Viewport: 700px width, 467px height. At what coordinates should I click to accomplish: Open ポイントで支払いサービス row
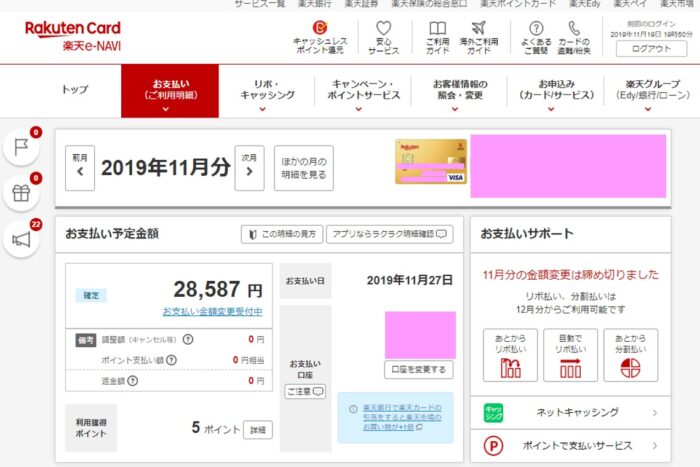571,446
